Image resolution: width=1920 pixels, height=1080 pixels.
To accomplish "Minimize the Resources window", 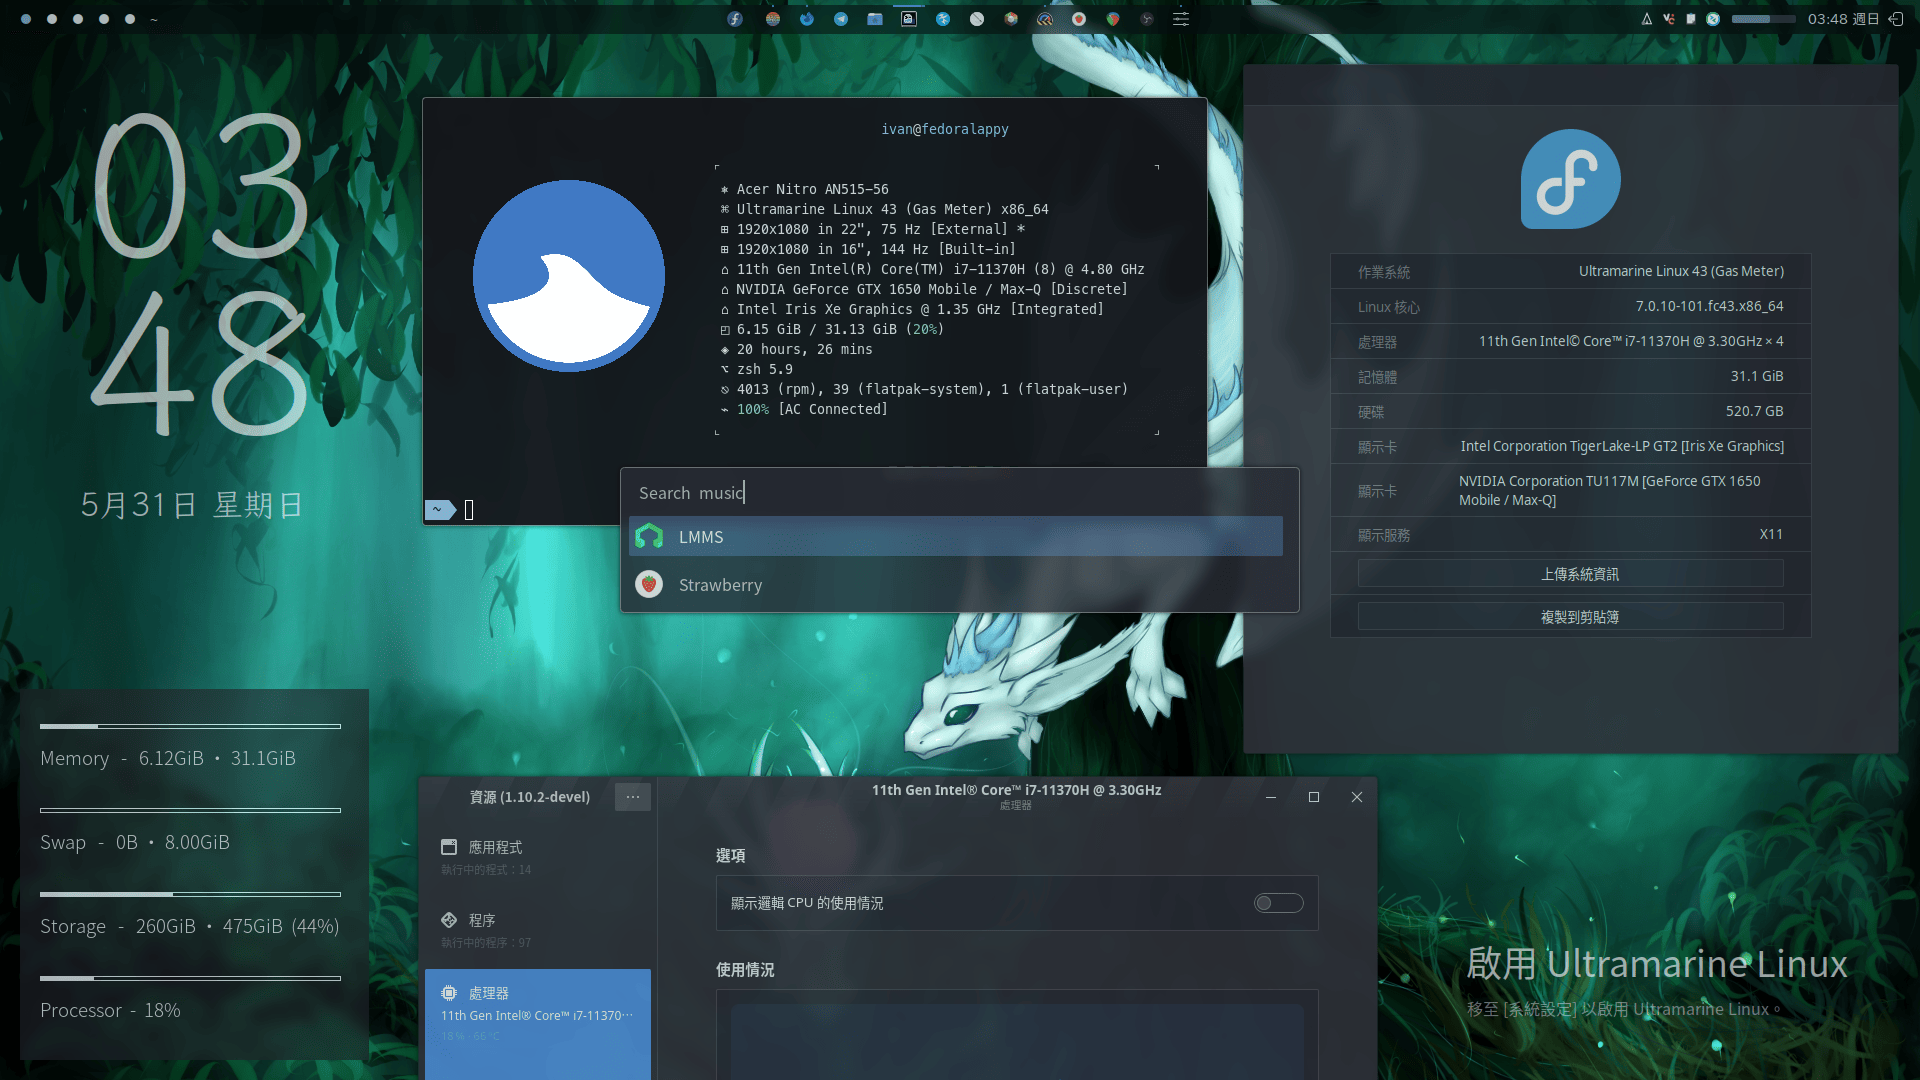I will click(1271, 797).
